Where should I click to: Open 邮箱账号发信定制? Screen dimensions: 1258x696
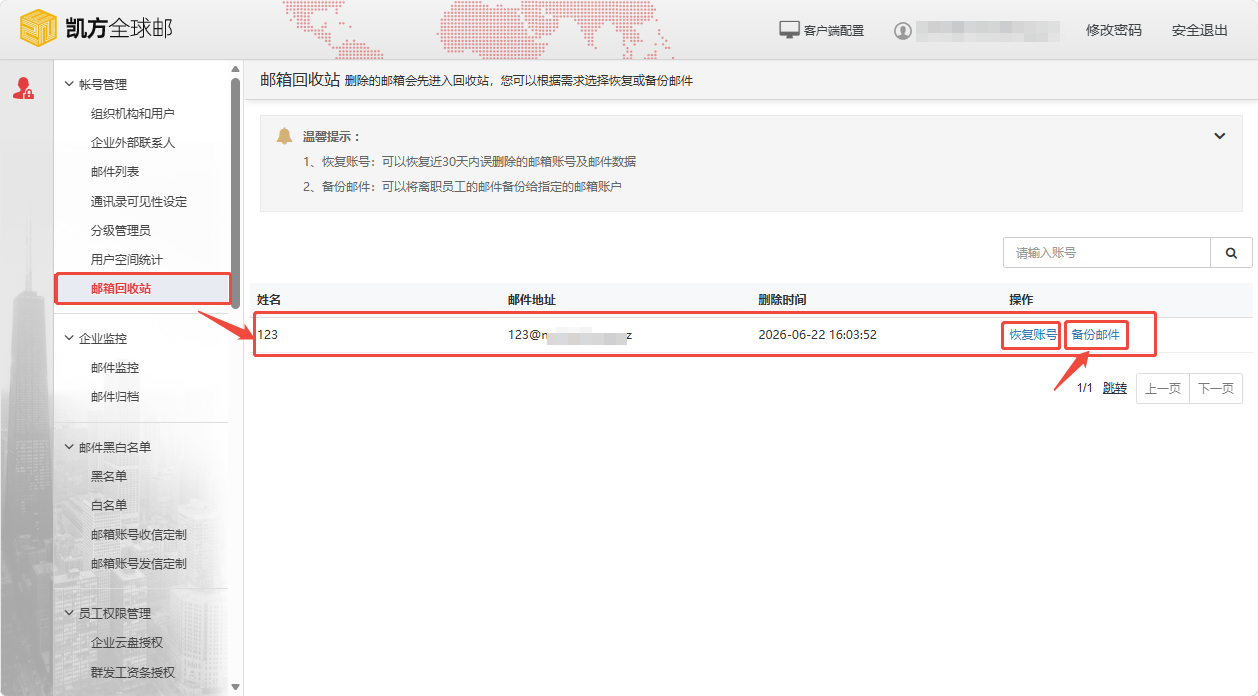click(139, 564)
